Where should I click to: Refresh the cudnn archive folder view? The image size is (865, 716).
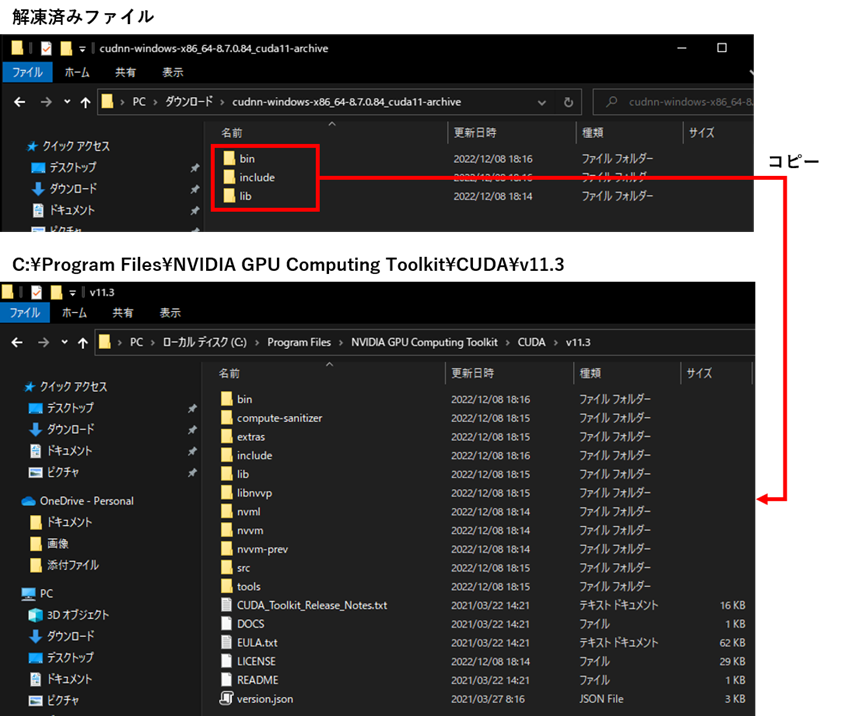coord(568,102)
